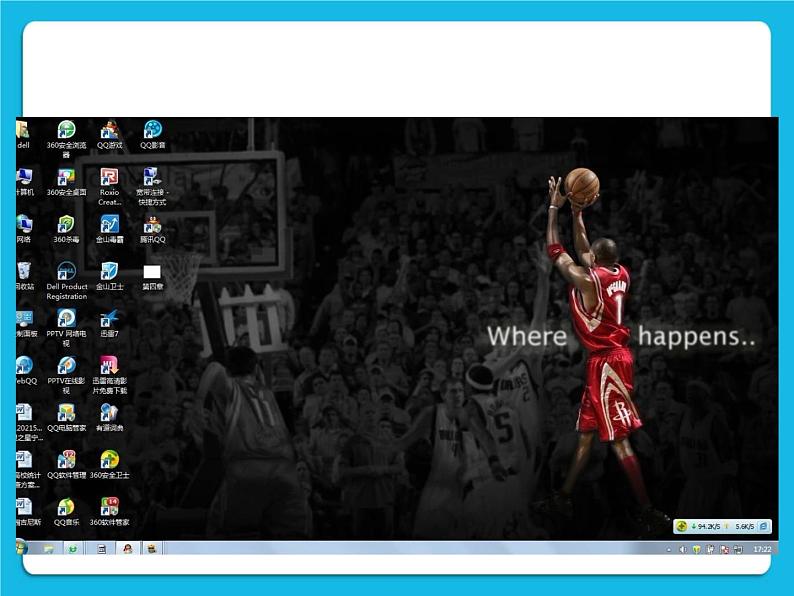This screenshot has width=794, height=596.
Task: Select the 360安全卫士 desktop shortcut
Action: (x=110, y=460)
